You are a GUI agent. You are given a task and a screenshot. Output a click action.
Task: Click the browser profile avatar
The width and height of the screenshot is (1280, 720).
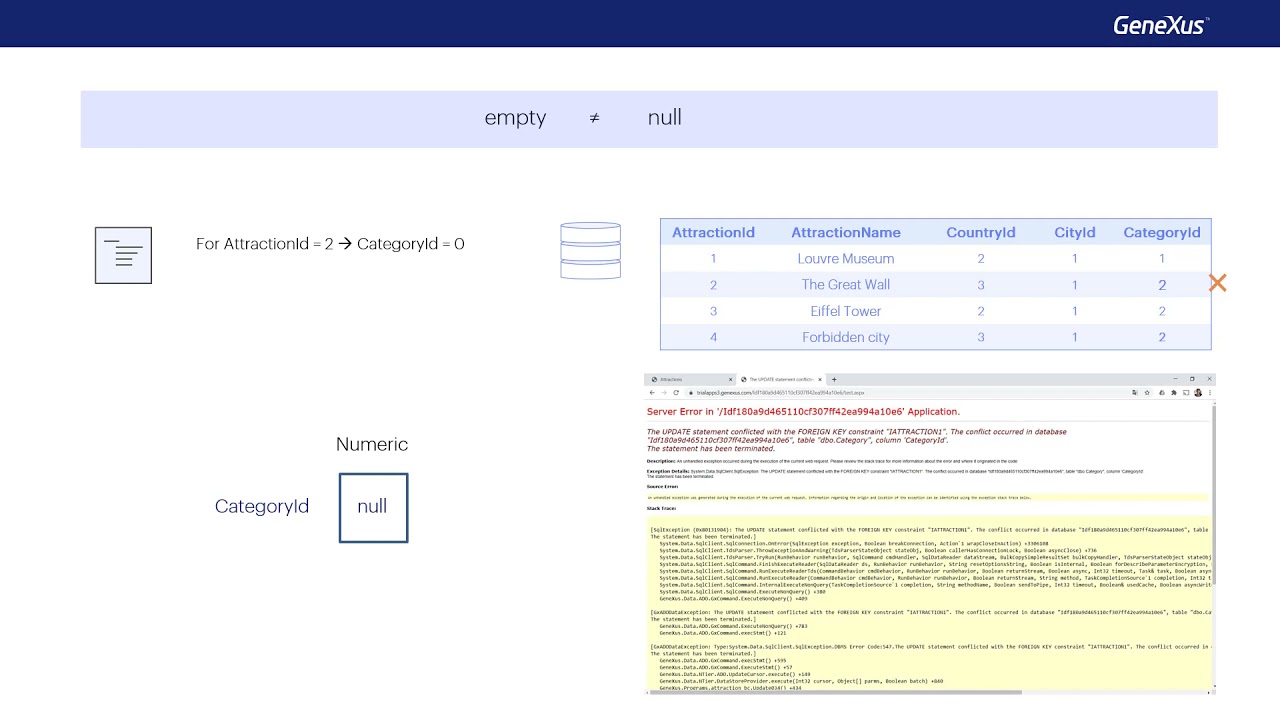click(1198, 392)
